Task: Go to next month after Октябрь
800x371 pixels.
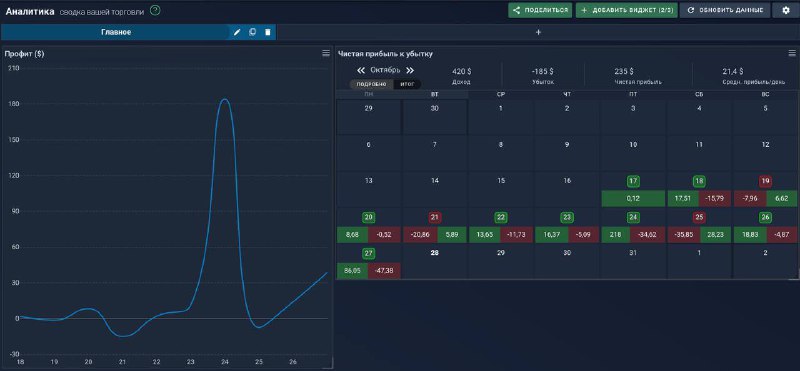Action: 410,70
